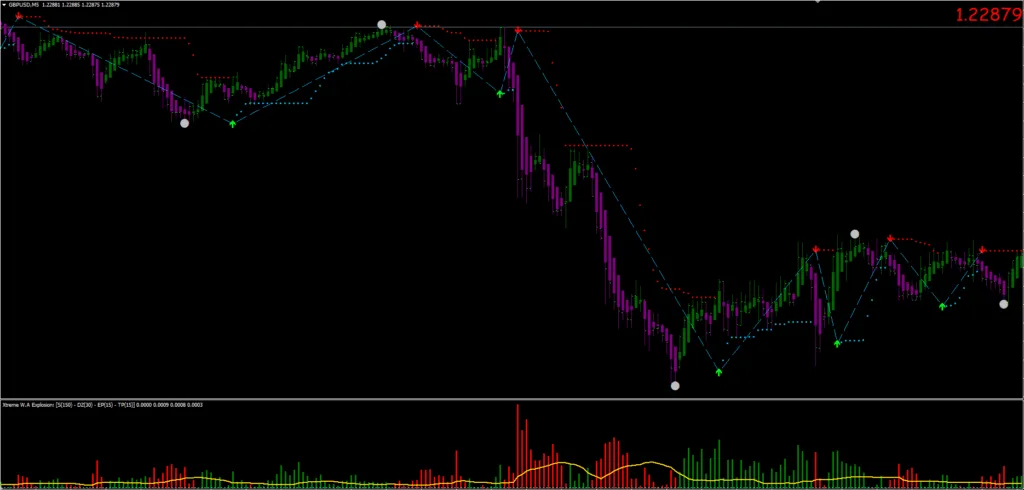Select the white dot at the lowest price bottom
Image resolution: width=1024 pixels, height=490 pixels.
click(675, 385)
